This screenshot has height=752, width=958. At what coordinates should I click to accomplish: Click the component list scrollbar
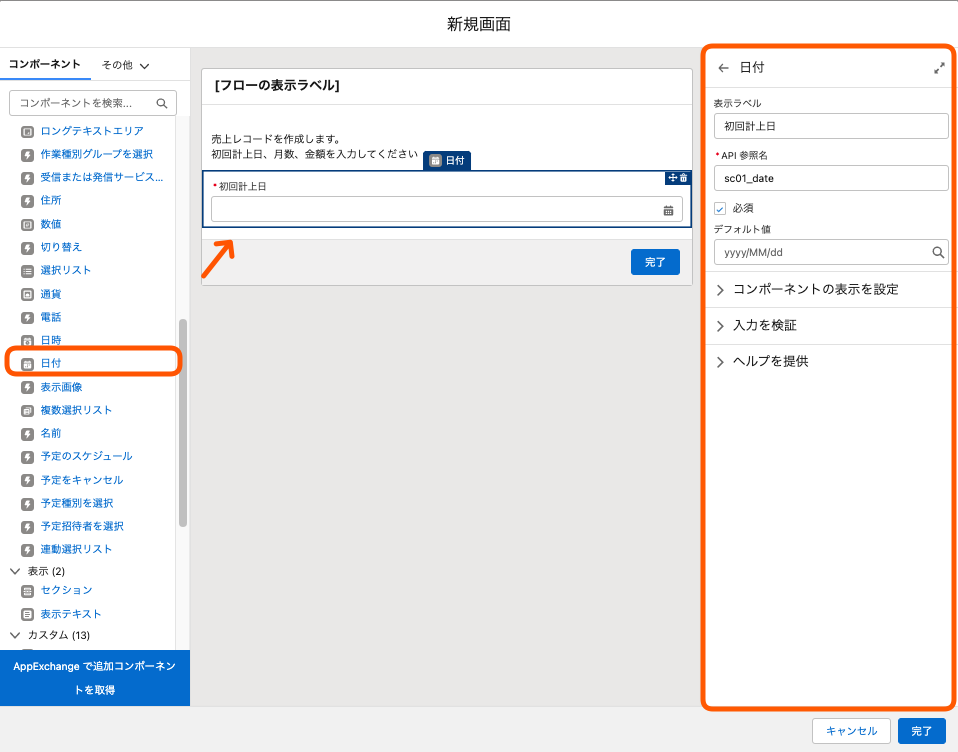pos(183,423)
